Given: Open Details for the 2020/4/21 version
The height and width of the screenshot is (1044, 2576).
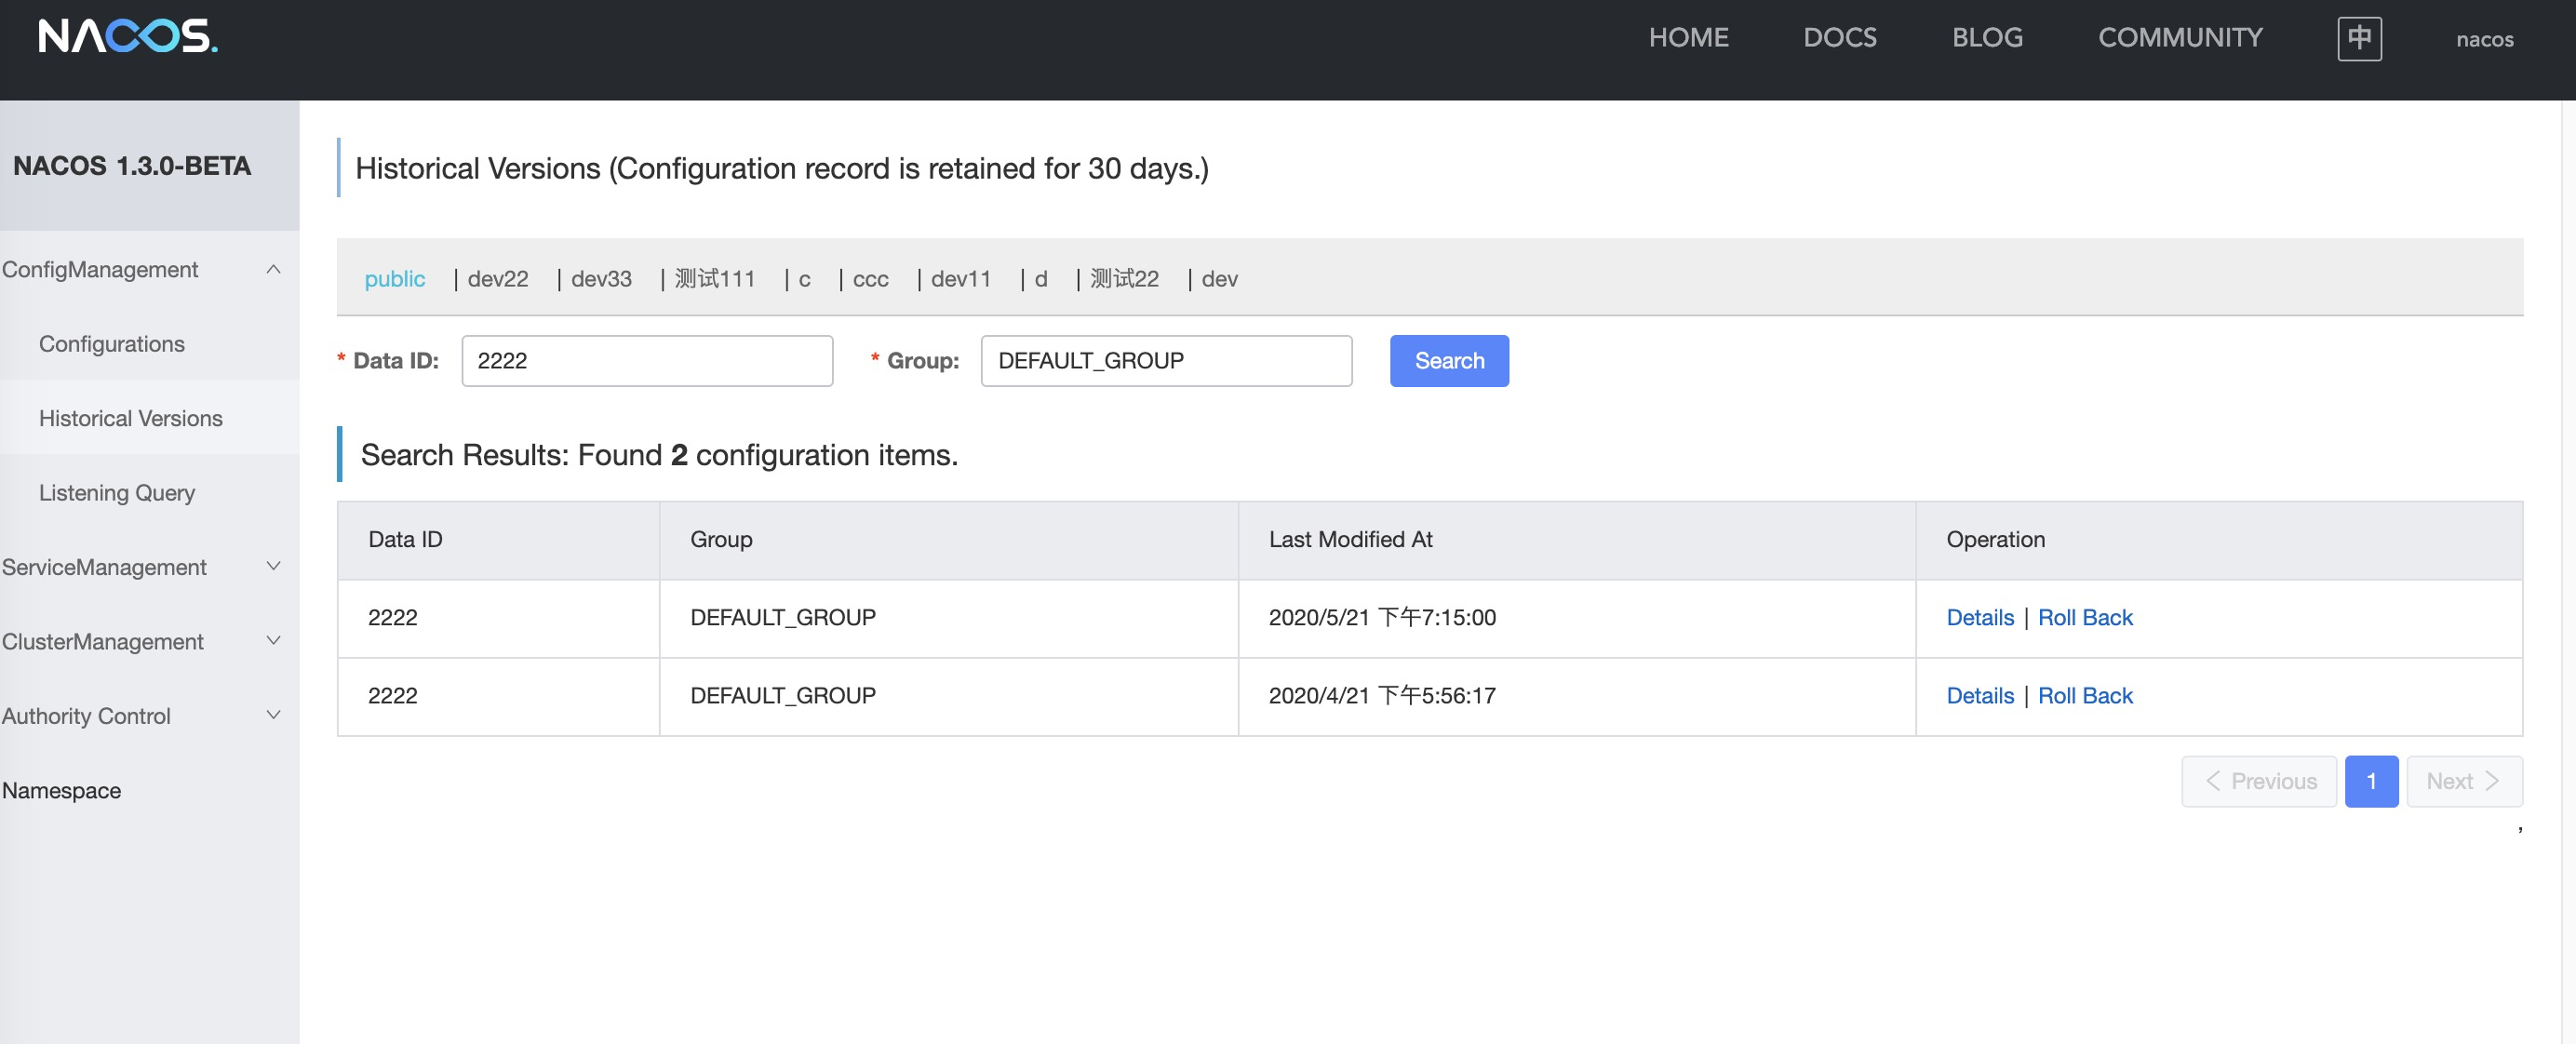Looking at the screenshot, I should click(1979, 695).
